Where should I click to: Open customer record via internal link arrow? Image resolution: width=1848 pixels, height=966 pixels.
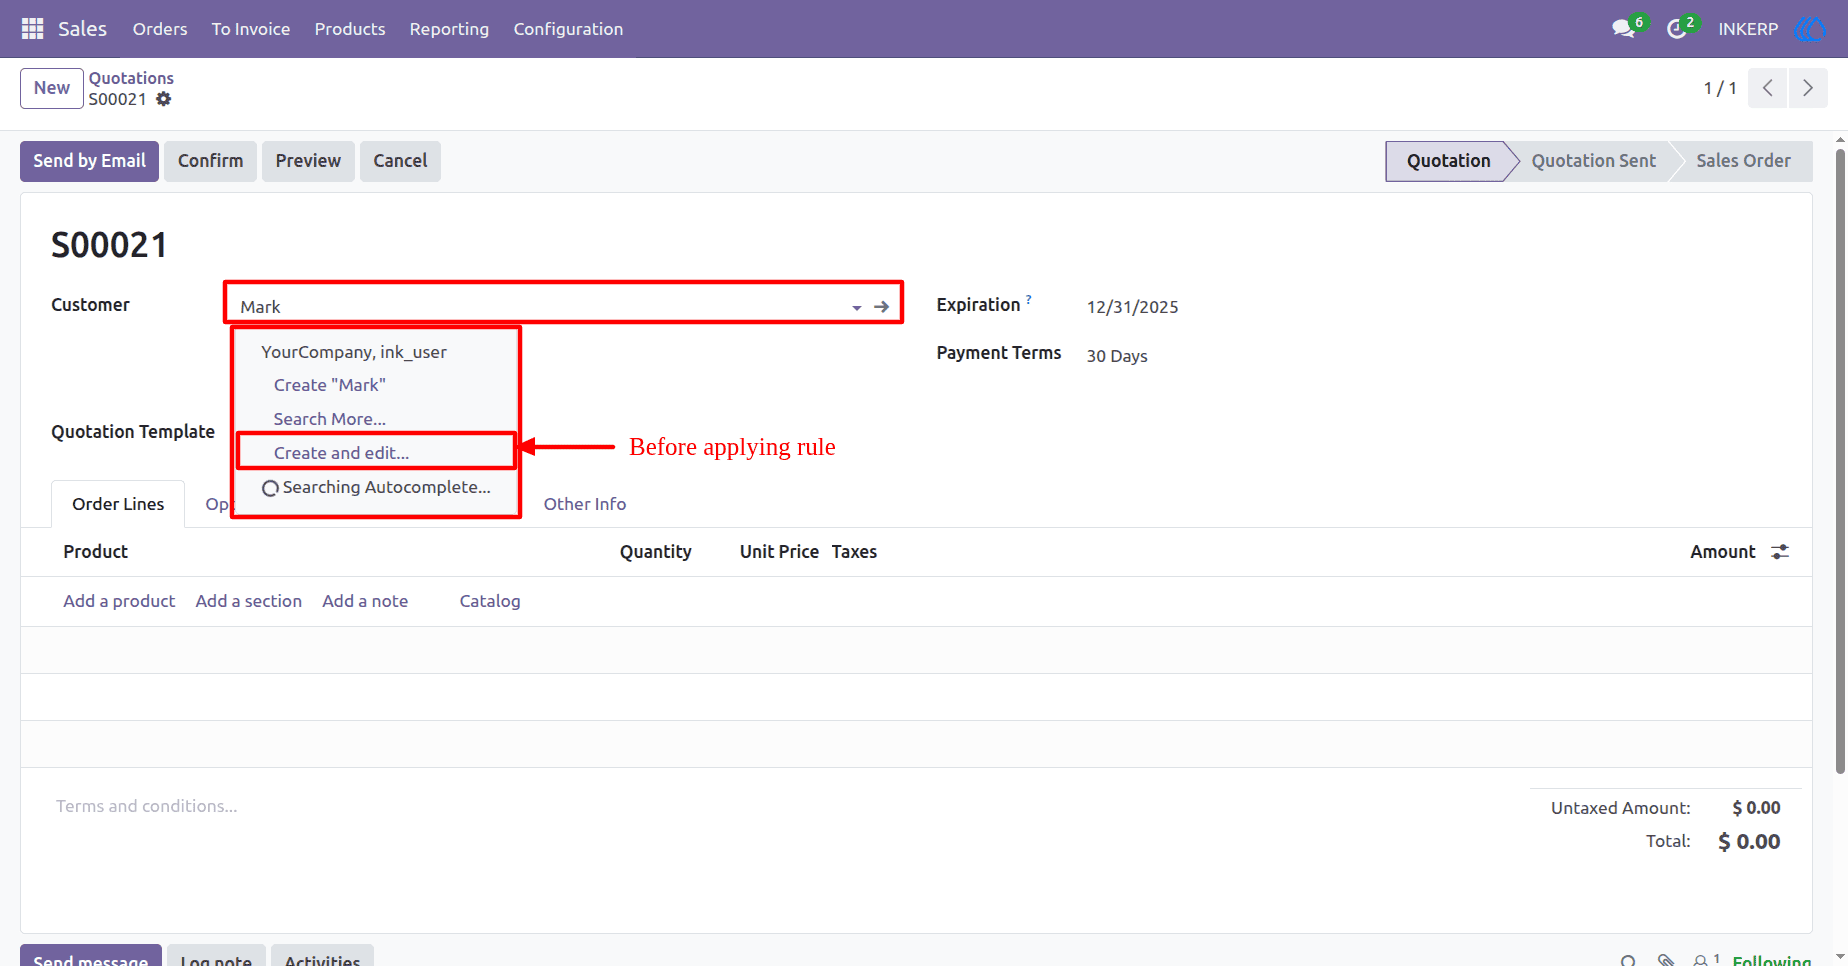[x=881, y=307]
